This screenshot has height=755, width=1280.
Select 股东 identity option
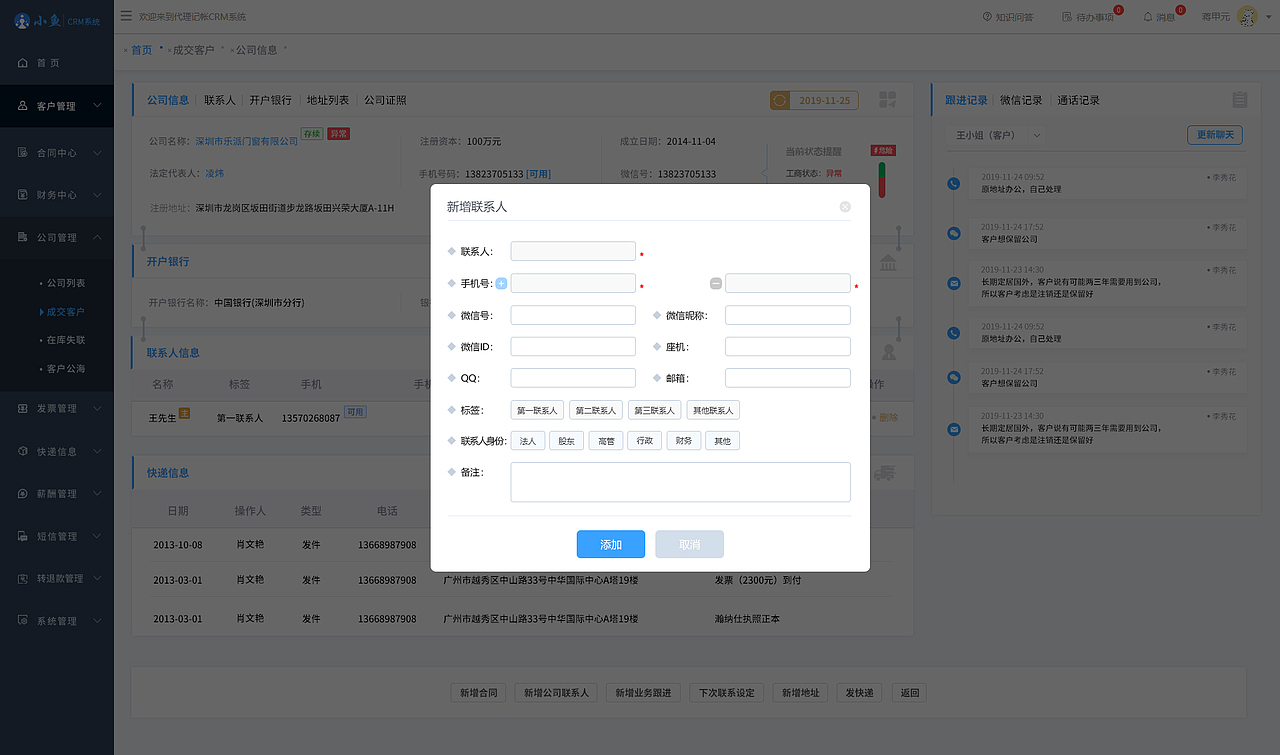[x=567, y=441]
